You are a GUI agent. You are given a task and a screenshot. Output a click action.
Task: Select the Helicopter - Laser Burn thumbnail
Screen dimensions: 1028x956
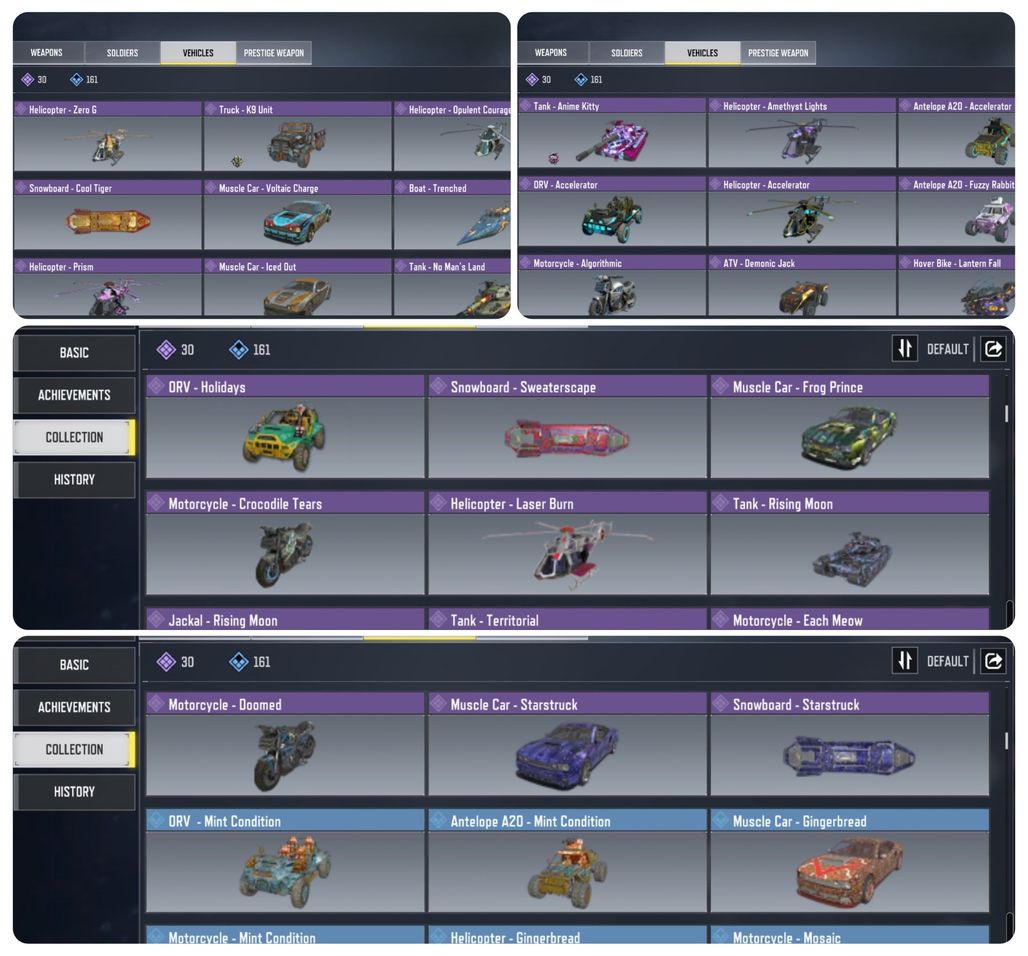pos(567,543)
